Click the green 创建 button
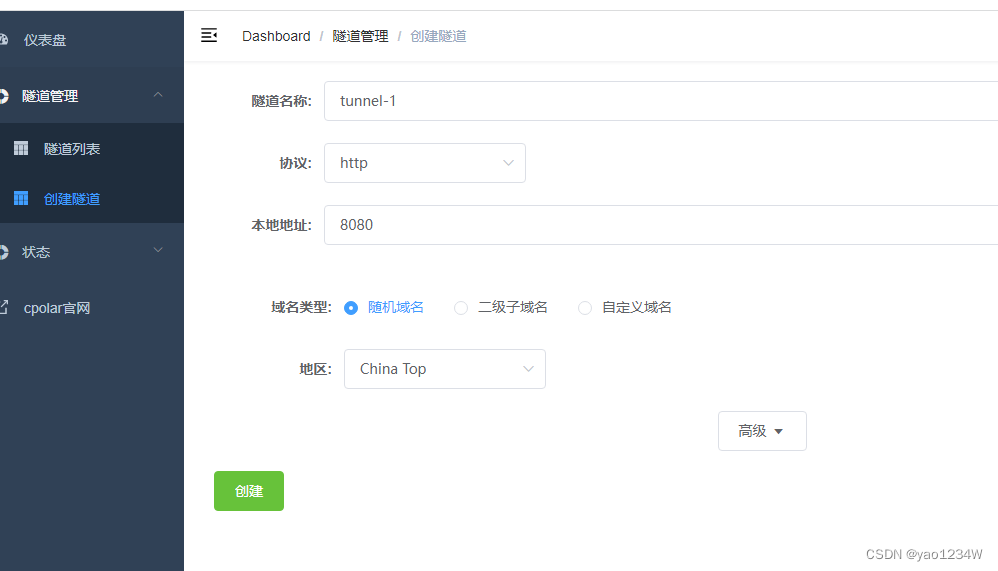The width and height of the screenshot is (998, 571). point(249,491)
